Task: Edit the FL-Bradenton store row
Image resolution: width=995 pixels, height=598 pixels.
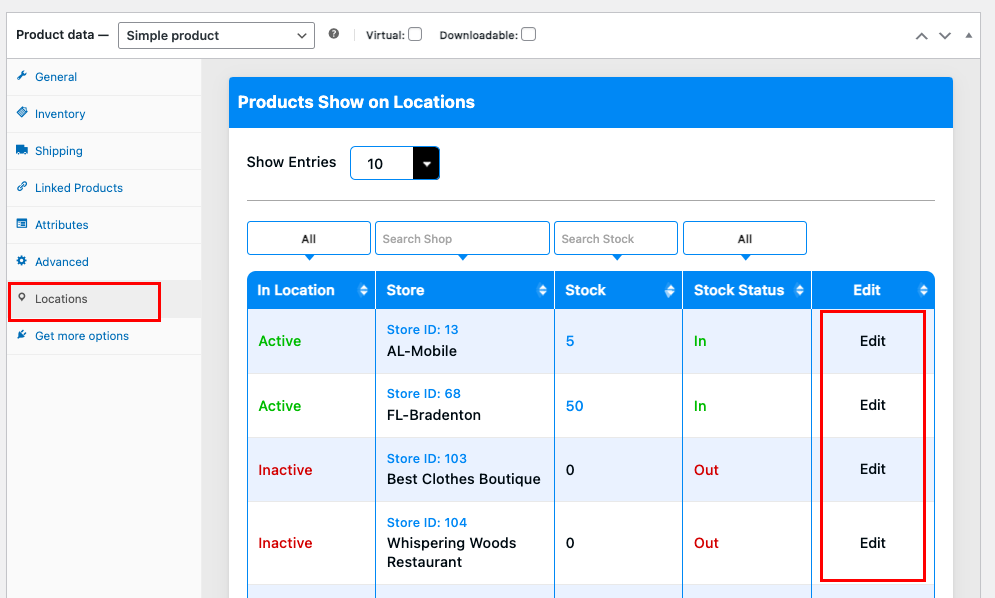Action: point(873,405)
